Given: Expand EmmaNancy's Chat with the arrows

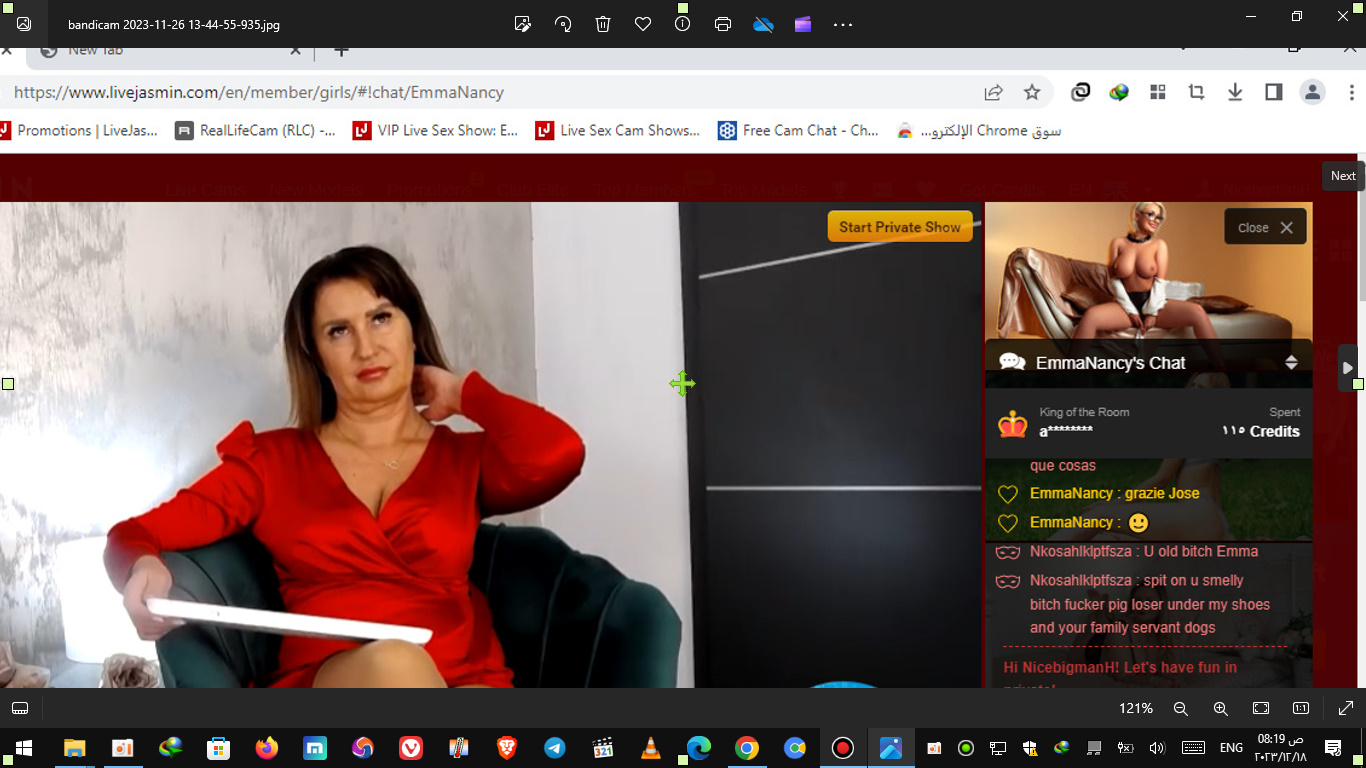Looking at the screenshot, I should [1291, 363].
